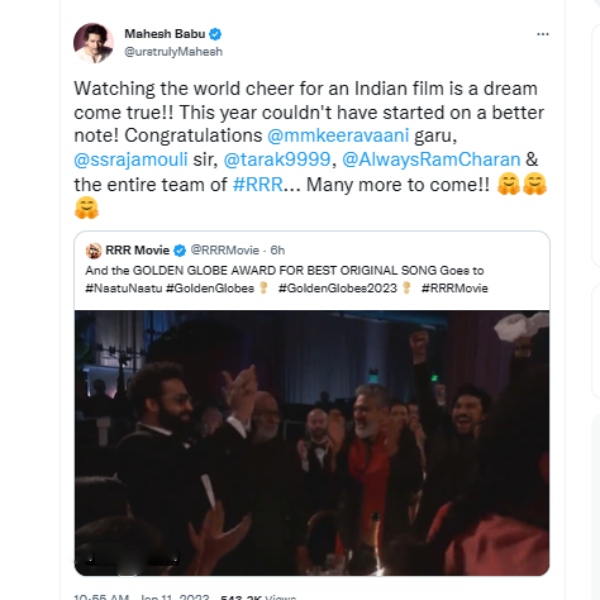The width and height of the screenshot is (600, 600).
Task: Click the @urstrulyMahesh handle
Action: pyautogui.click(x=173, y=52)
